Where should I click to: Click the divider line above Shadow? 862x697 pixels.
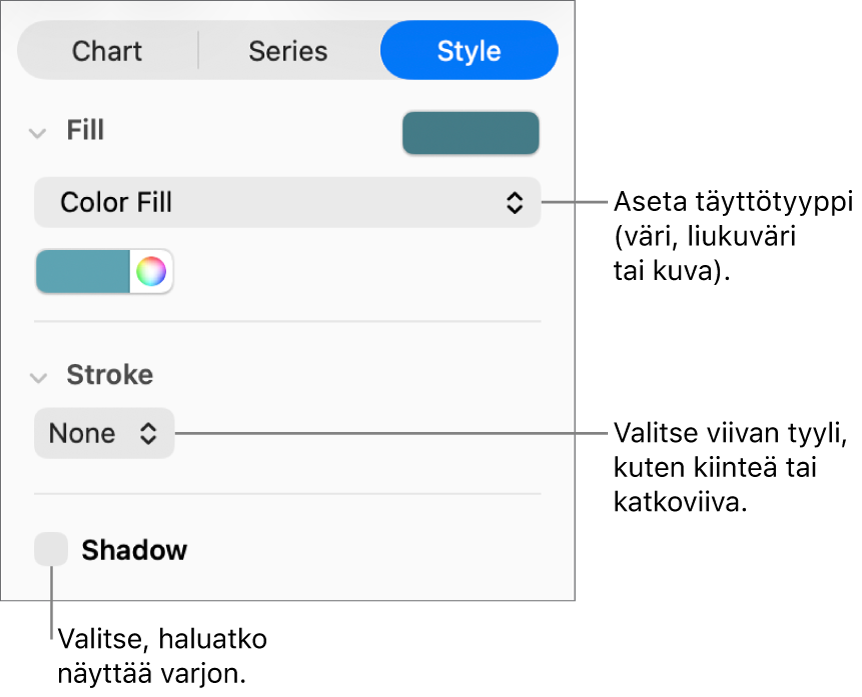pos(287,493)
